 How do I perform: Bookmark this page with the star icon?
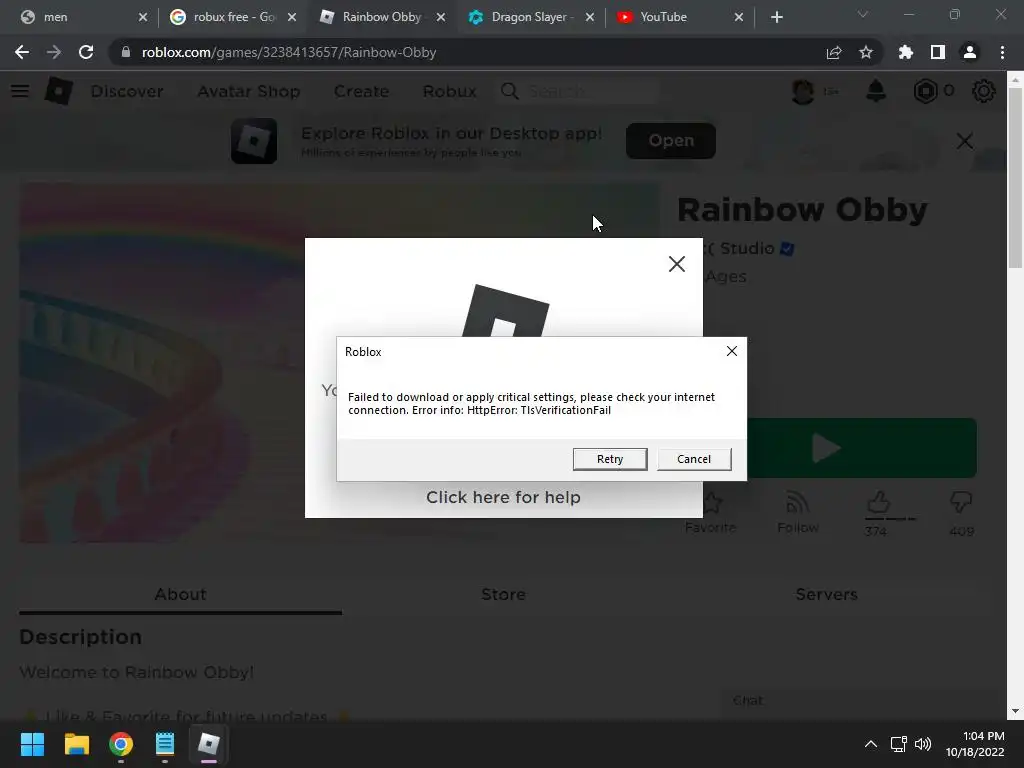pyautogui.click(x=865, y=52)
